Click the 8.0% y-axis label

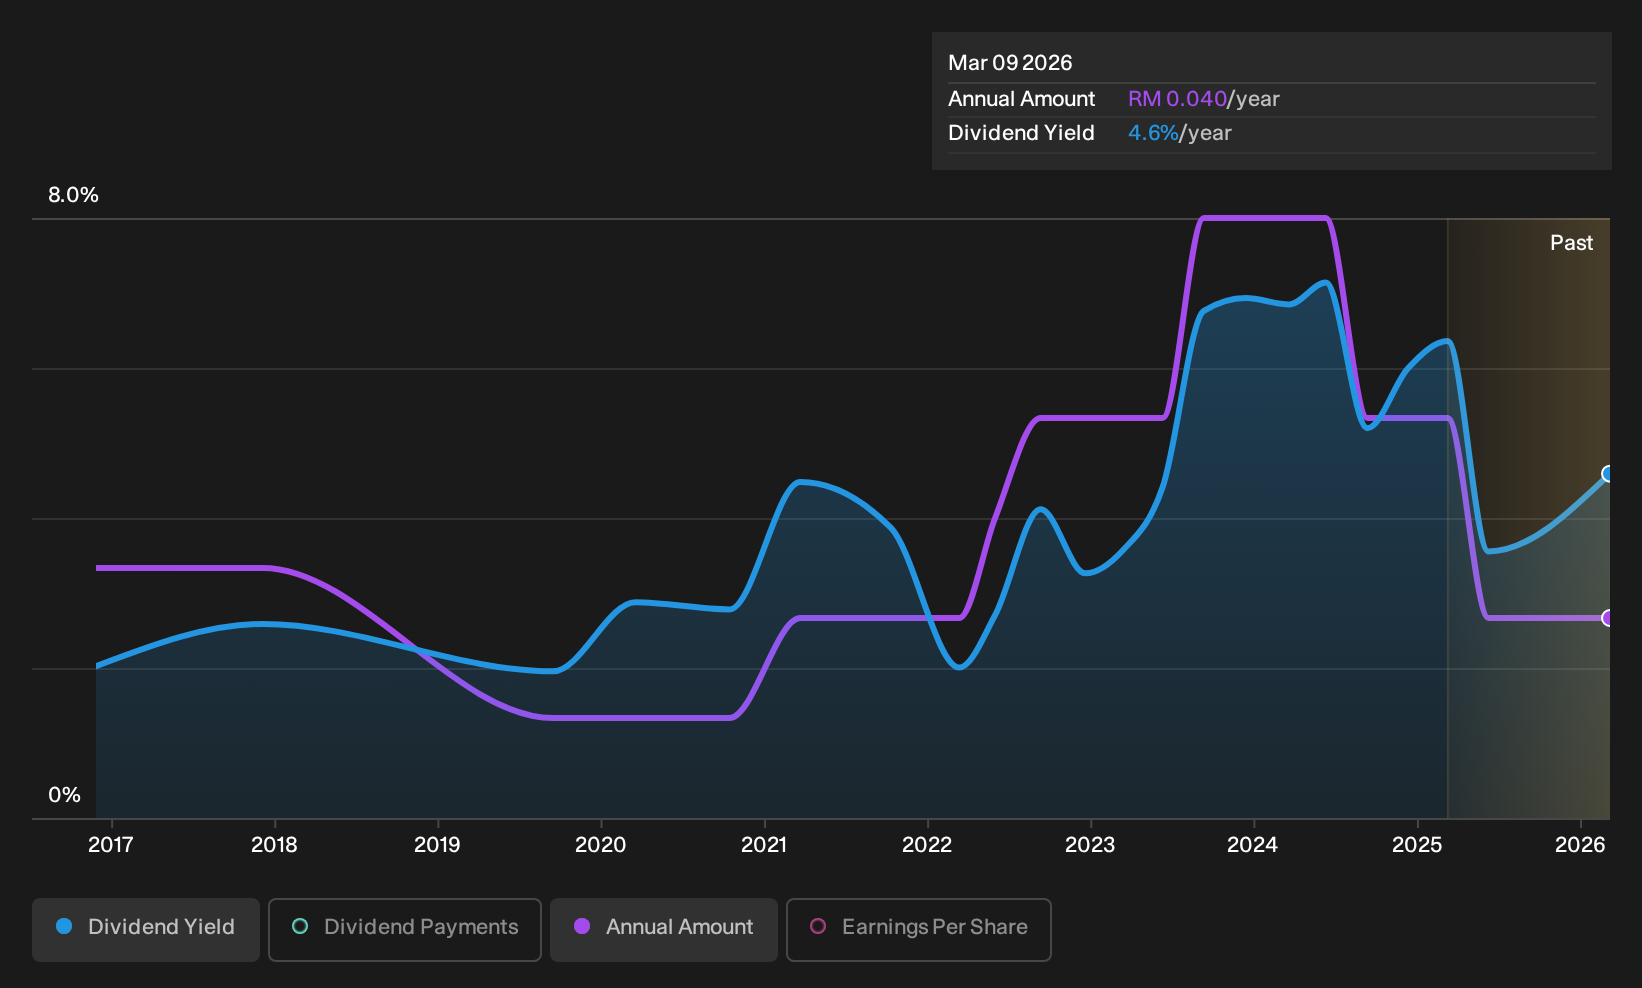(x=74, y=195)
